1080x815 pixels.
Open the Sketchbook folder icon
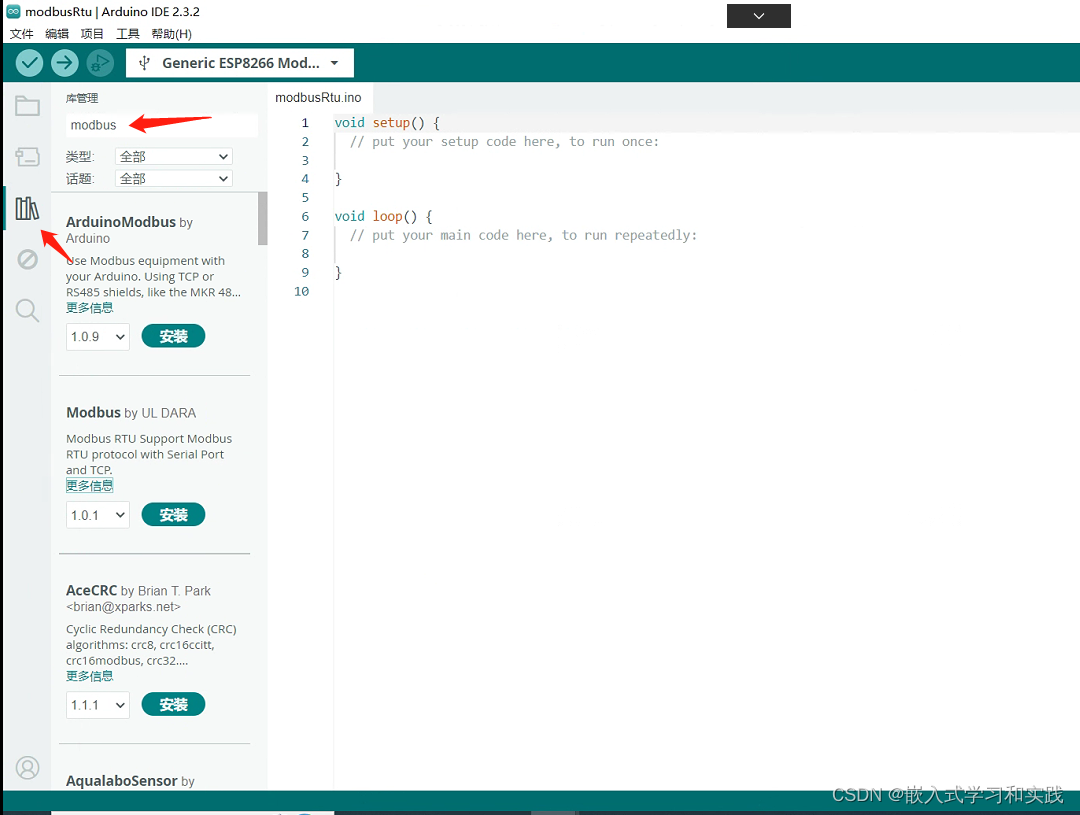(28, 106)
